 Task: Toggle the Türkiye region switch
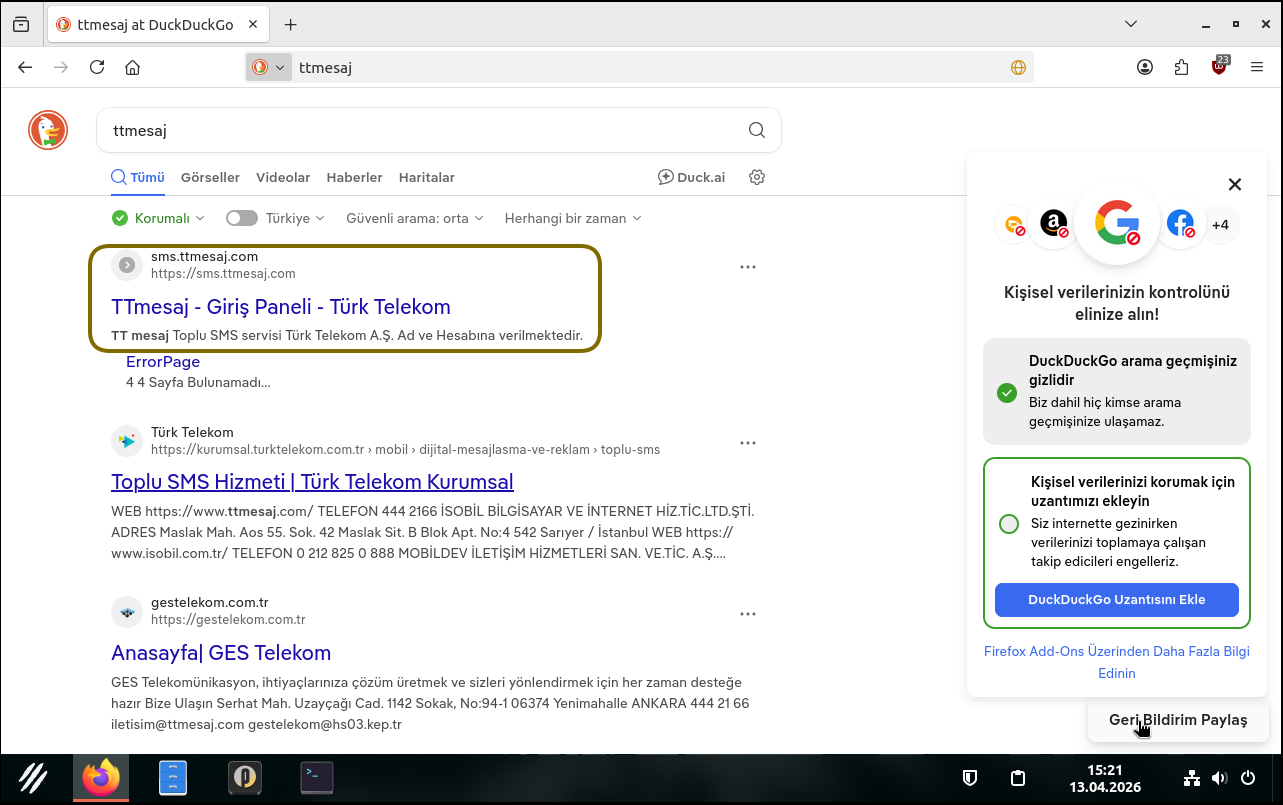241,218
